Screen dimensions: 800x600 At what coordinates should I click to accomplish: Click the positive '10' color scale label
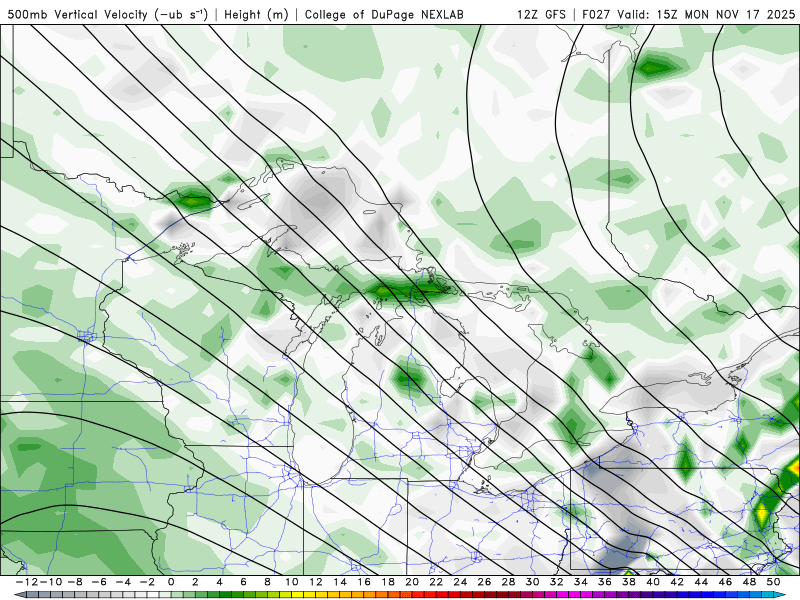tap(291, 582)
